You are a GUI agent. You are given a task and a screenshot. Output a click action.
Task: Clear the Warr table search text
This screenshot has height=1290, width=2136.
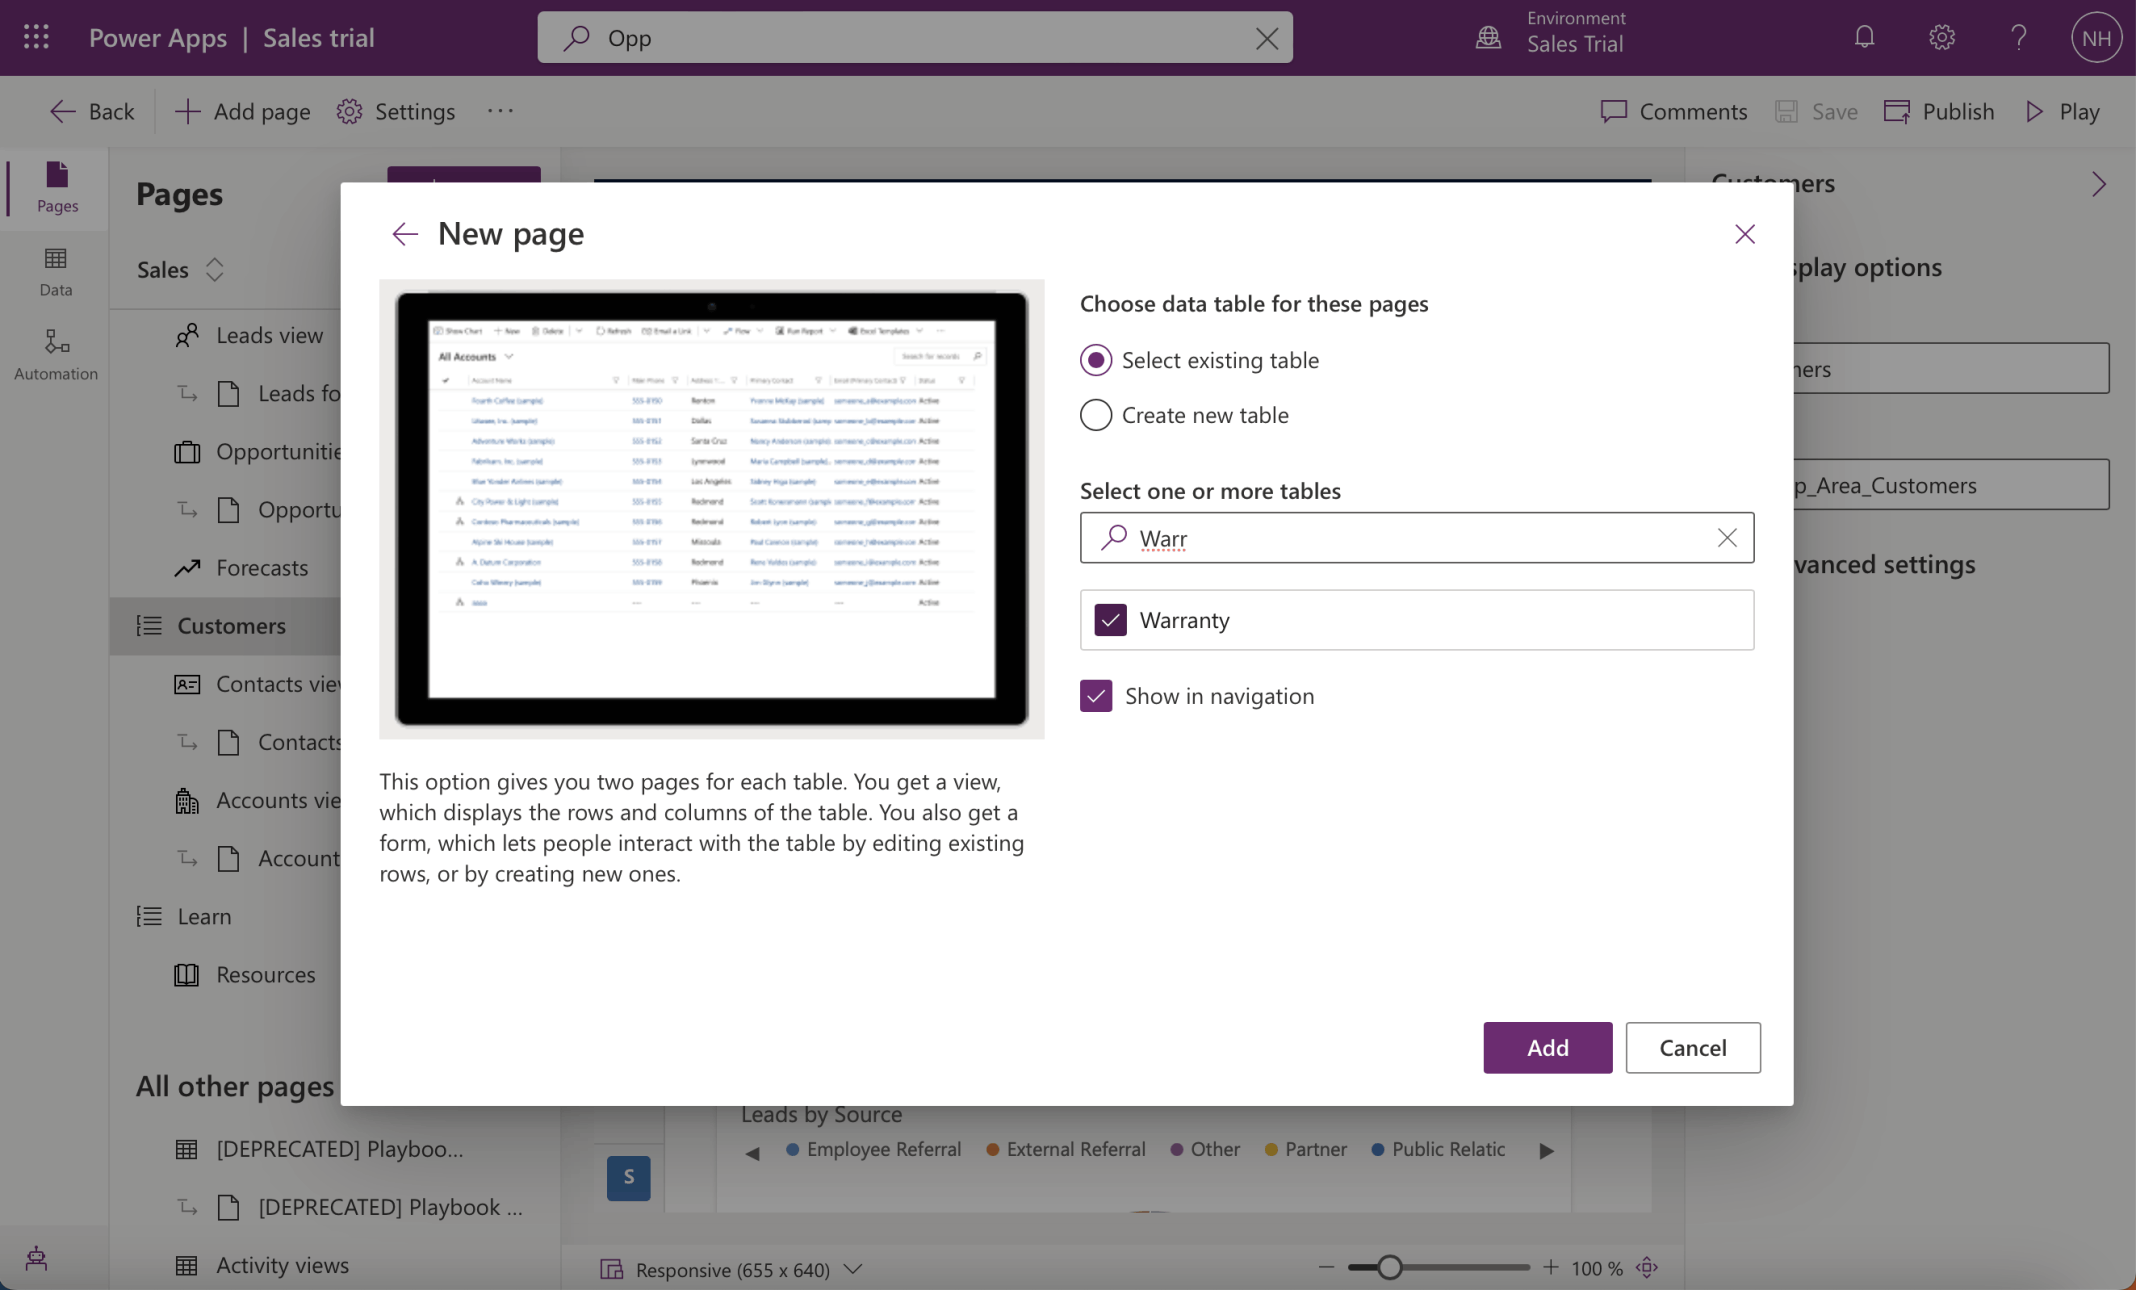click(x=1726, y=538)
